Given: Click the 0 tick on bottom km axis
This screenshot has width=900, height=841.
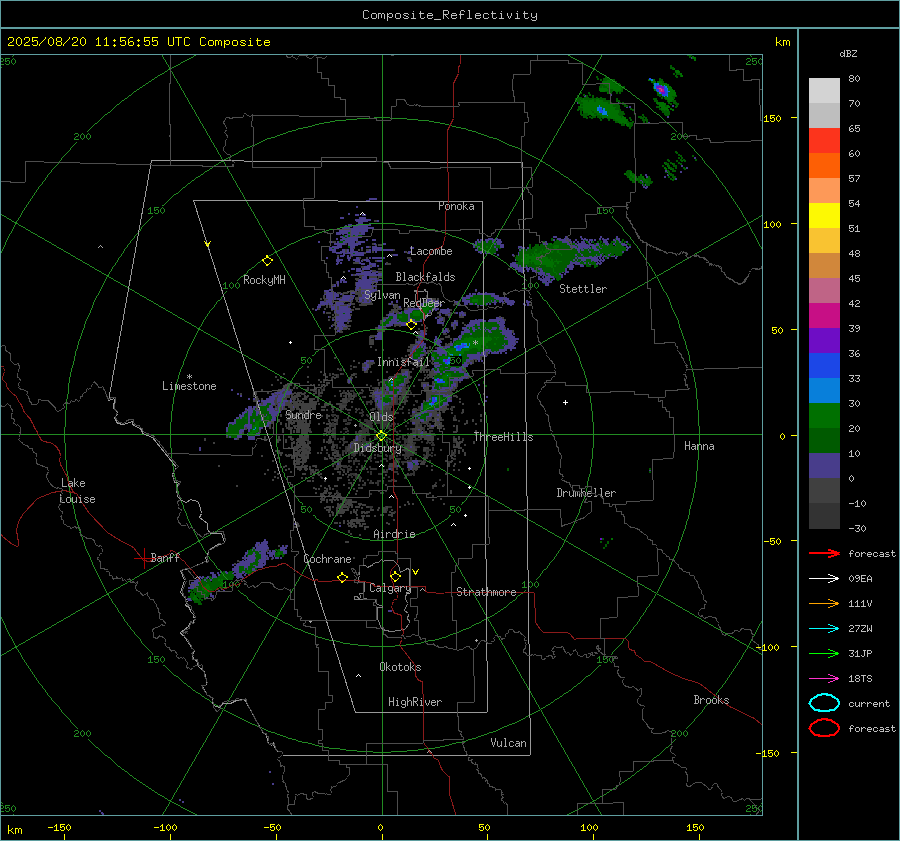Looking at the screenshot, I should point(380,827).
